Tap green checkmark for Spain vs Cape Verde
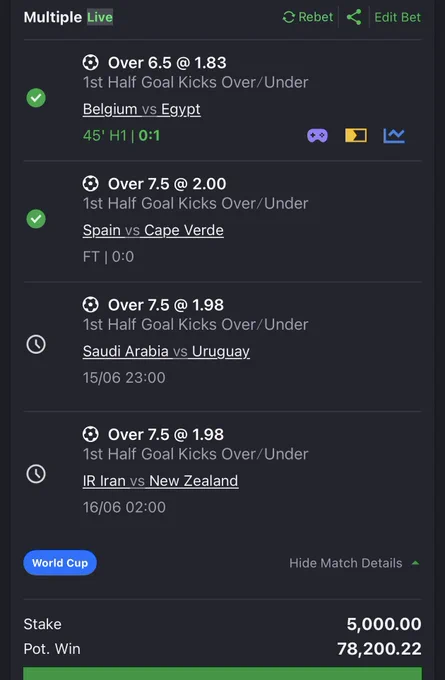Viewport: 445px width, 680px height. coord(36,219)
